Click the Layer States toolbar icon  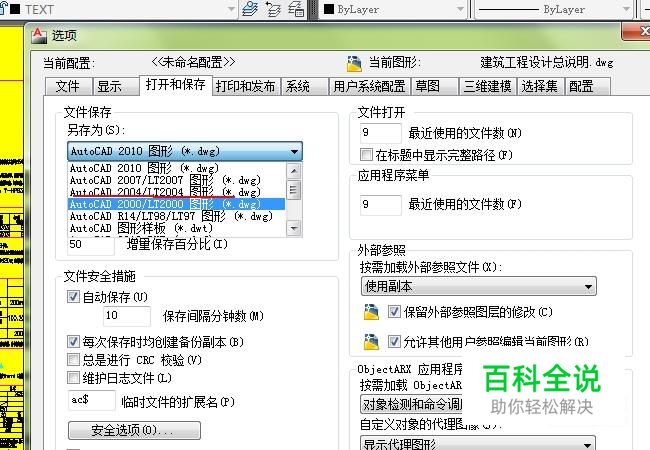(296, 9)
